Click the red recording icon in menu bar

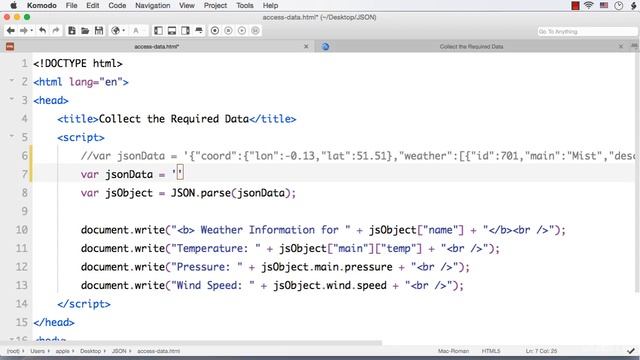(x=575, y=5)
